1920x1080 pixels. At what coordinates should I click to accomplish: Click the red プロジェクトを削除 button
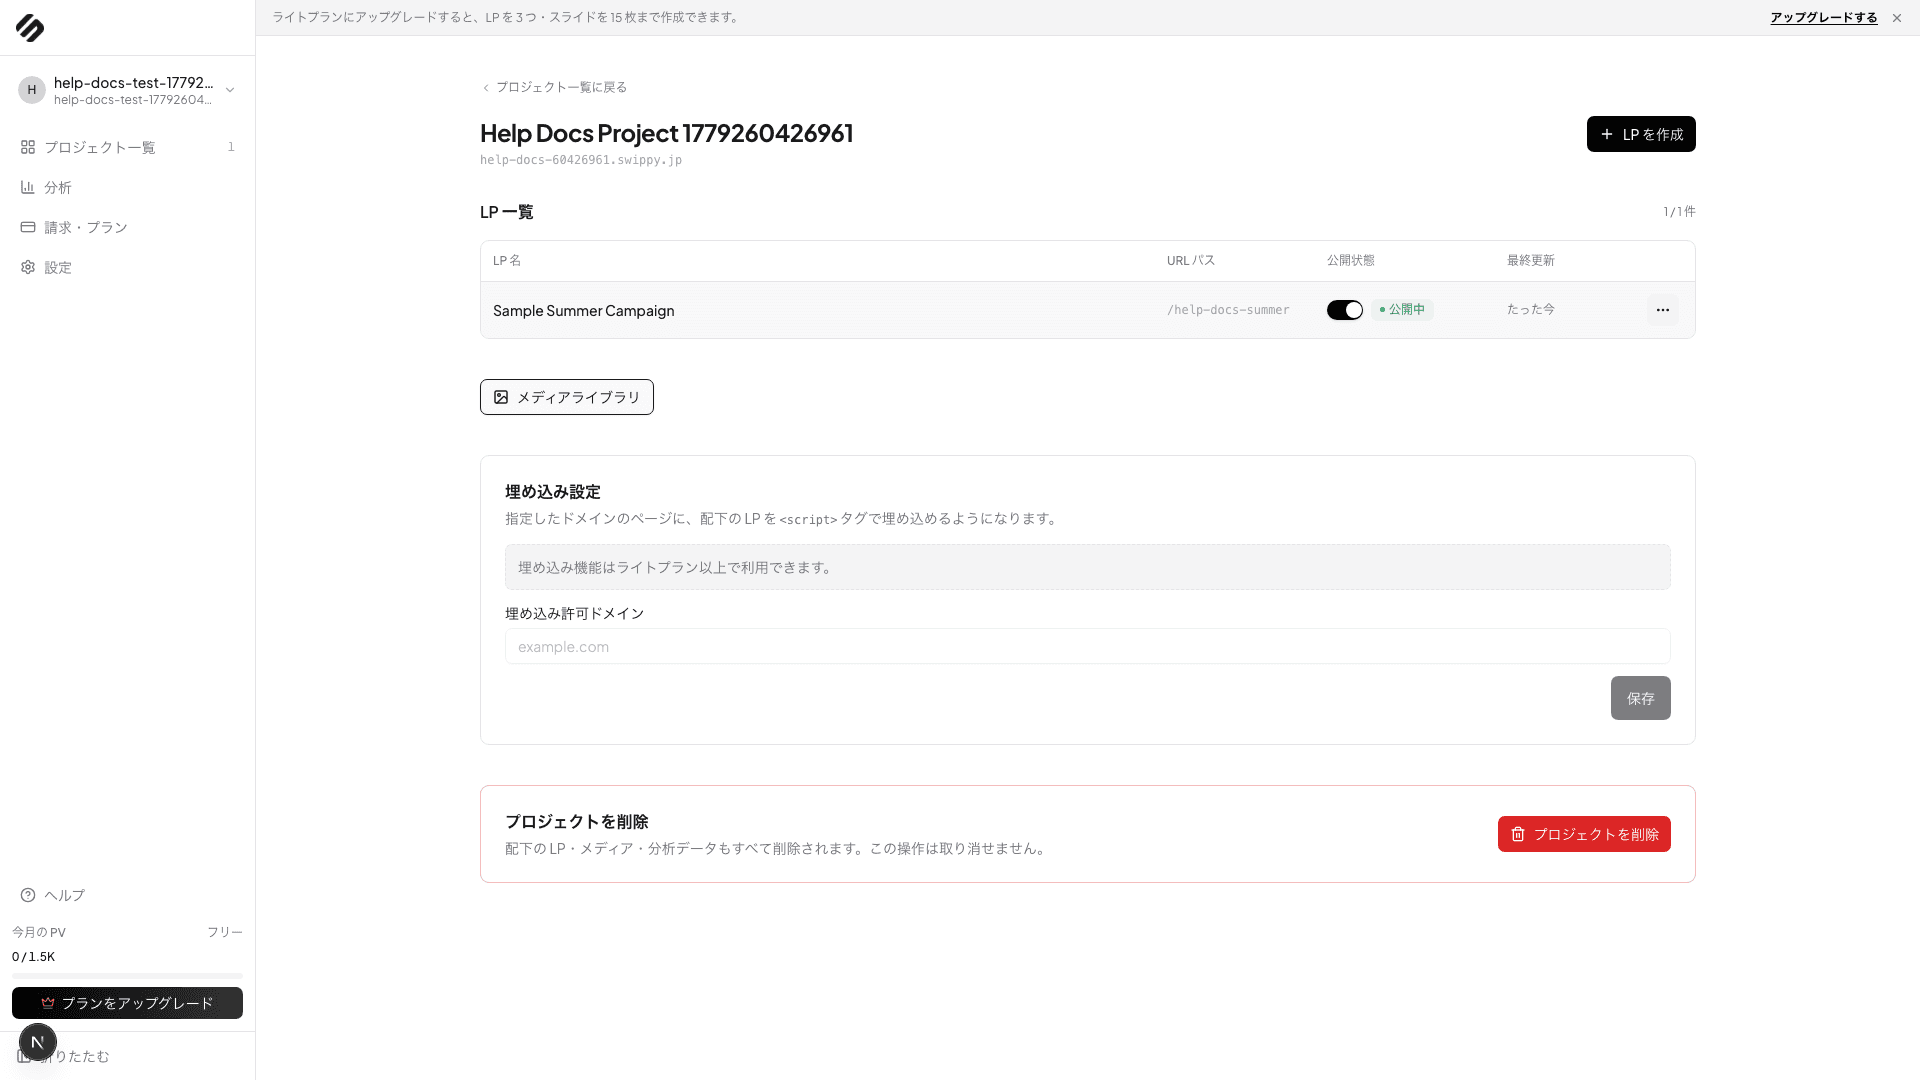point(1584,834)
